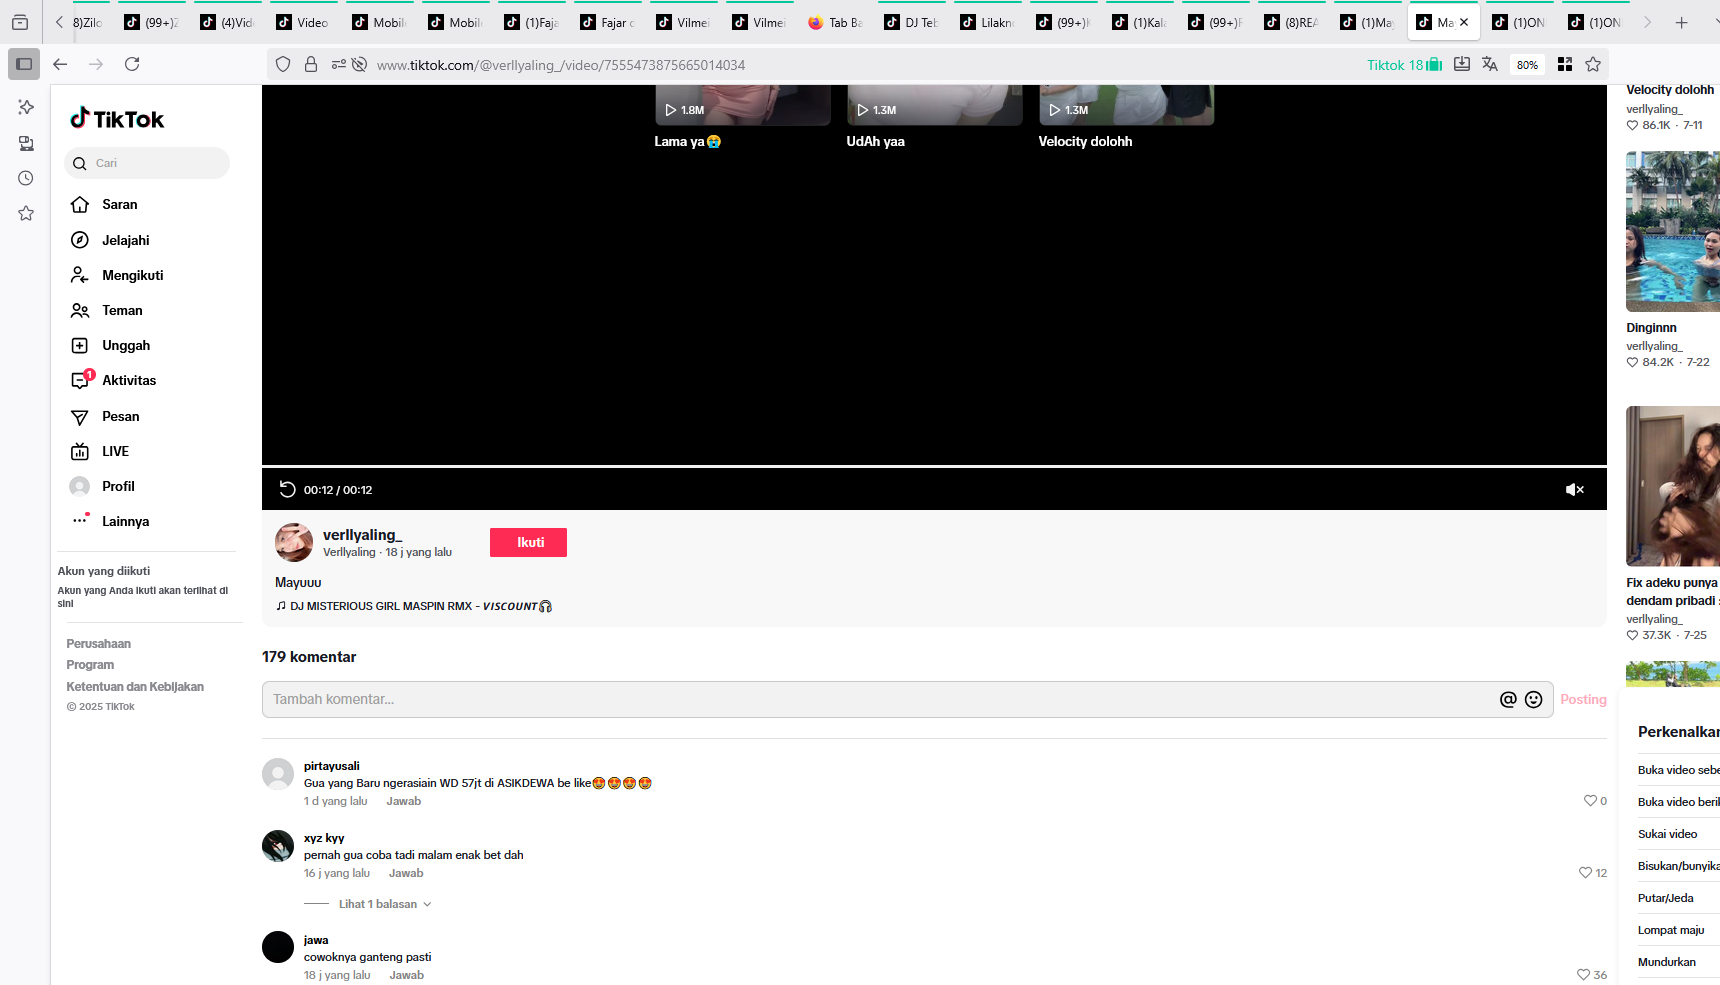Like the pirtayusali comment

(1590, 801)
